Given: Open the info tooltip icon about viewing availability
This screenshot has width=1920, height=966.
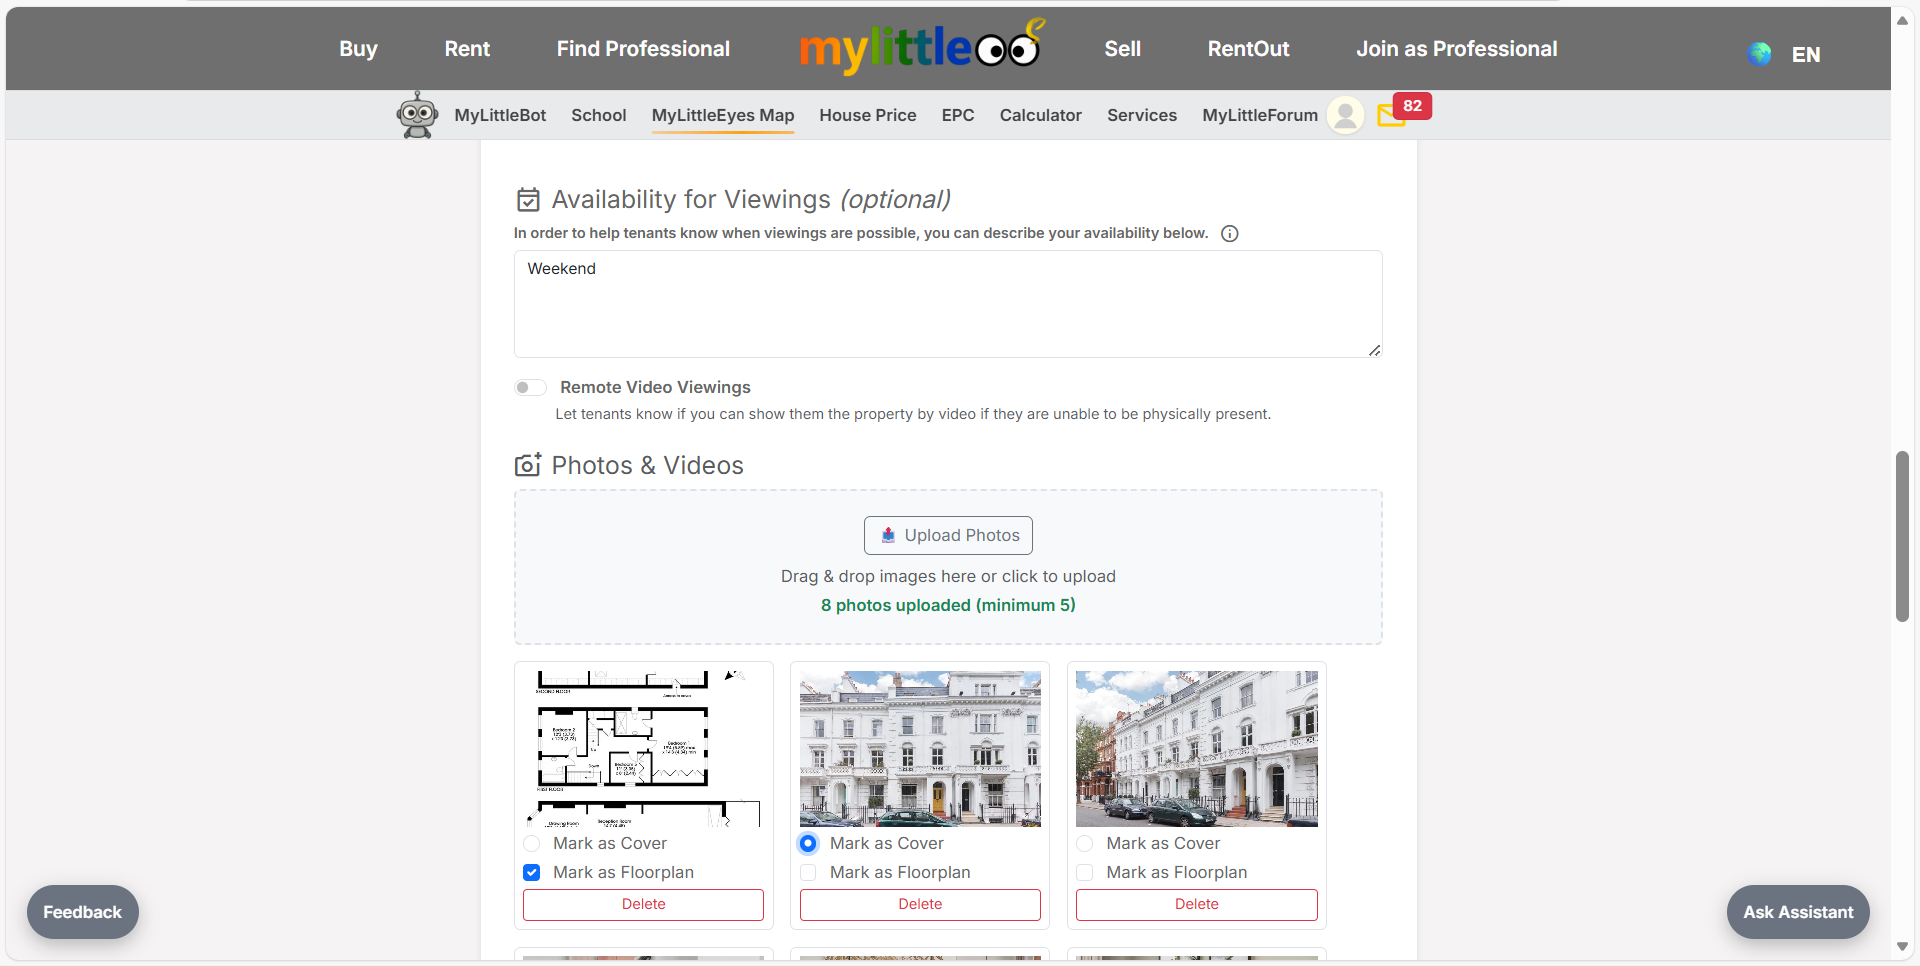Looking at the screenshot, I should tap(1229, 233).
